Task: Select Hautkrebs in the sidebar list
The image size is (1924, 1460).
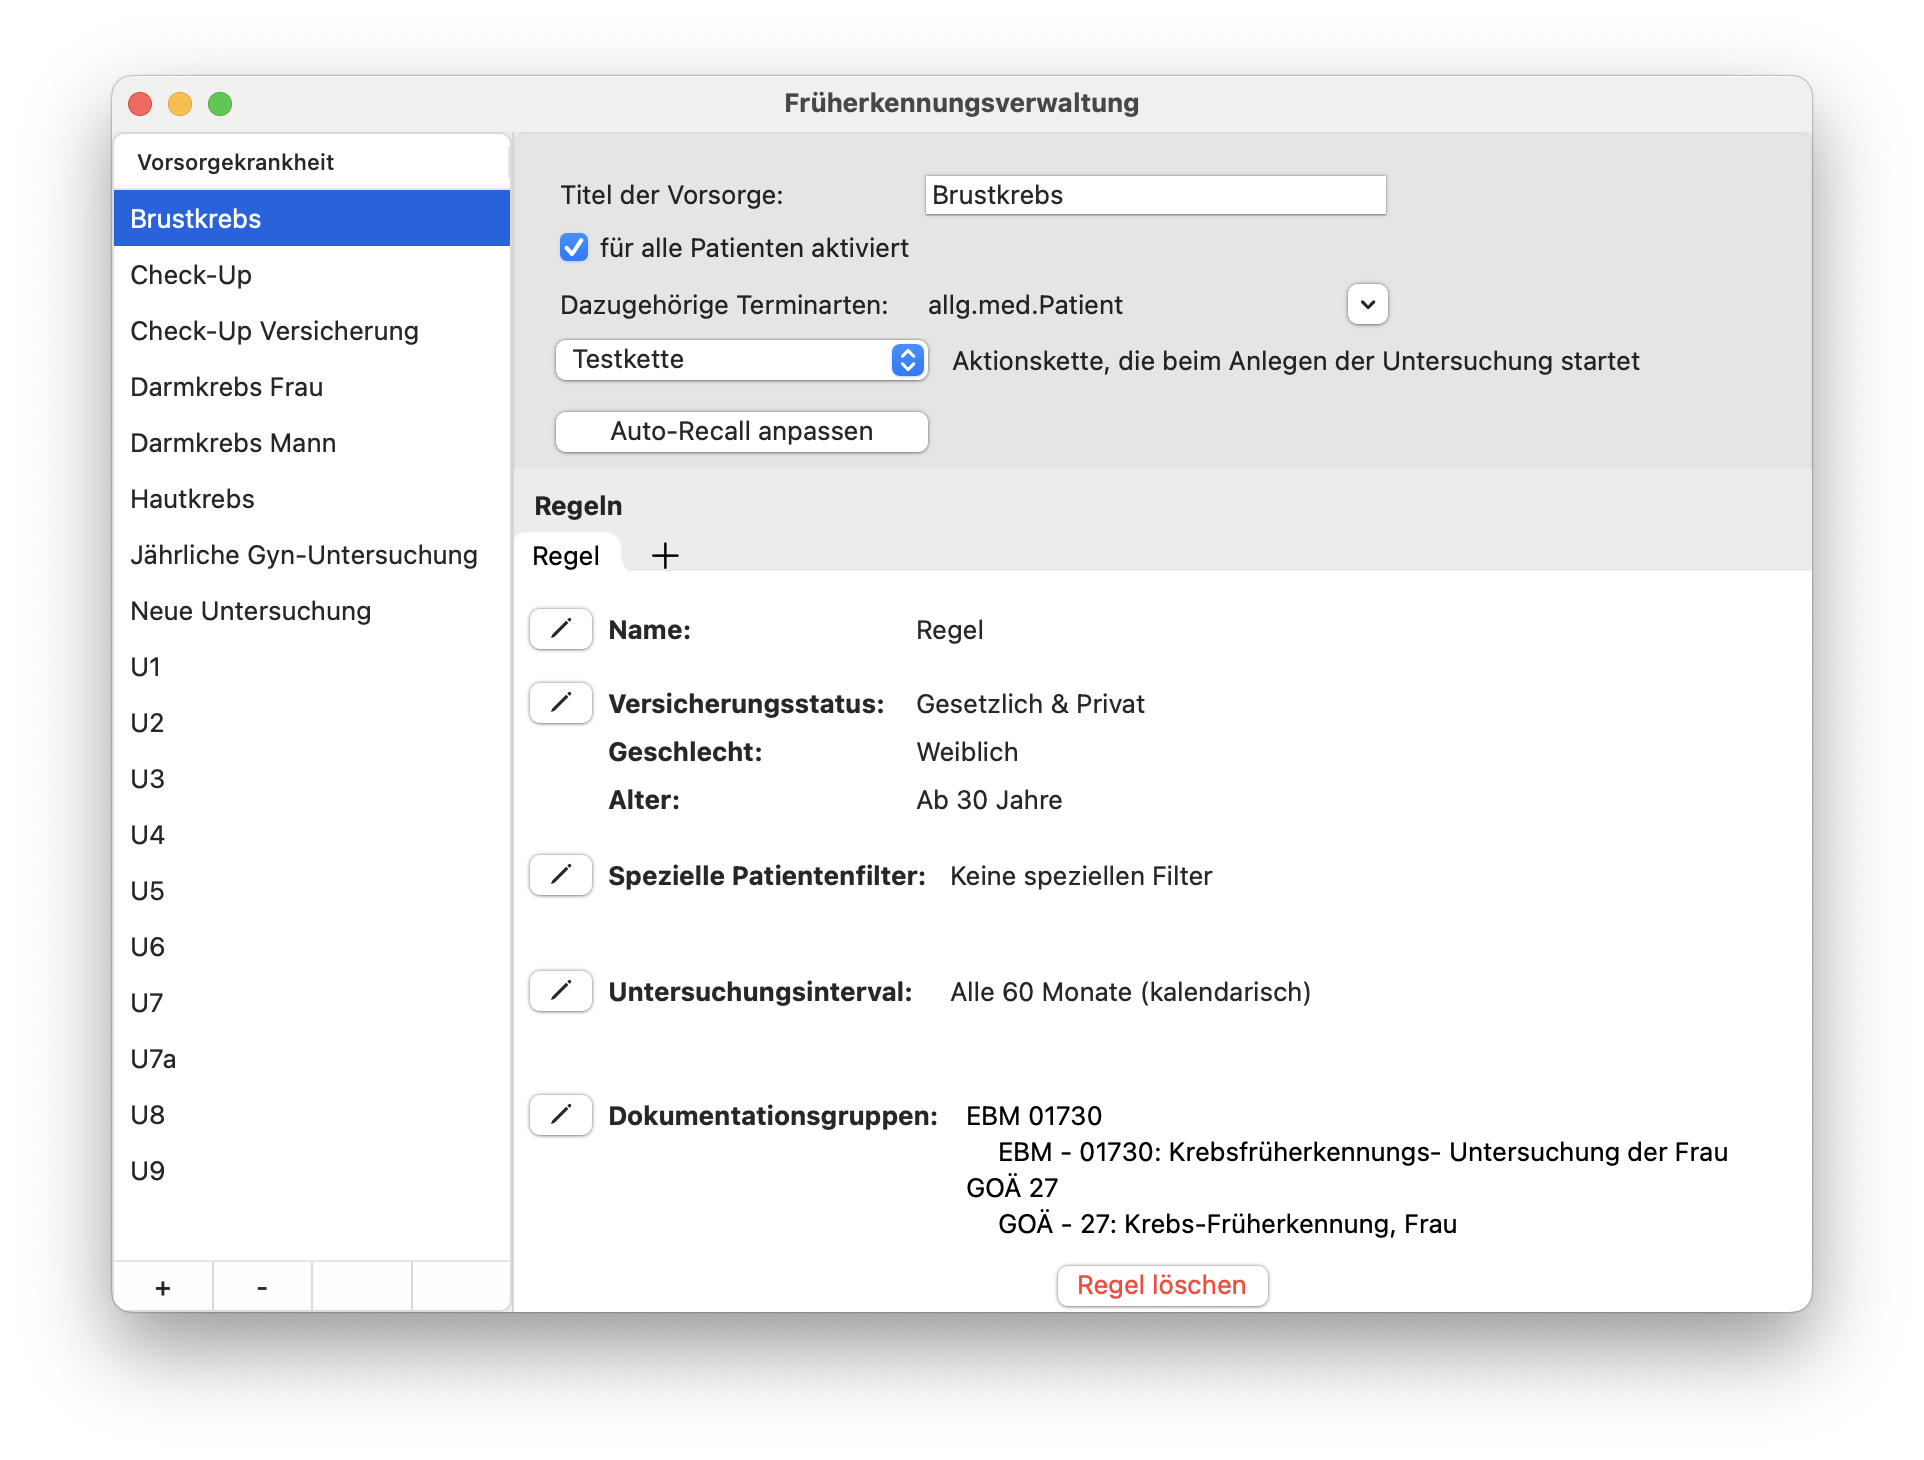Action: pyautogui.click(x=193, y=499)
